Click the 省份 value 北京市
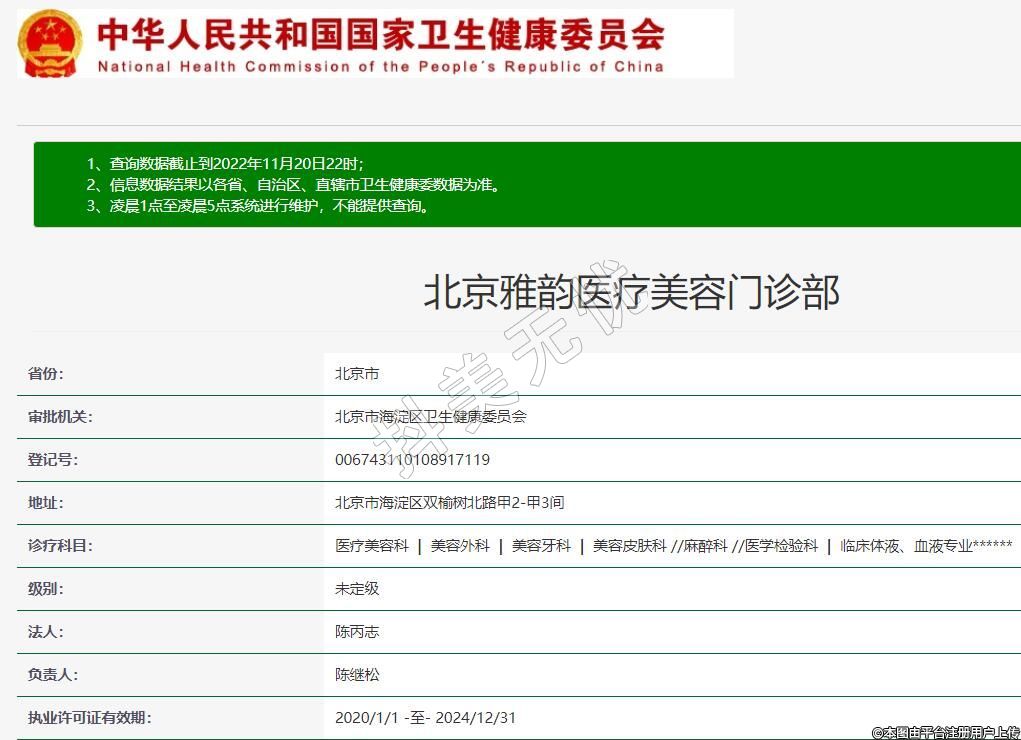The image size is (1021, 740). click(x=357, y=374)
